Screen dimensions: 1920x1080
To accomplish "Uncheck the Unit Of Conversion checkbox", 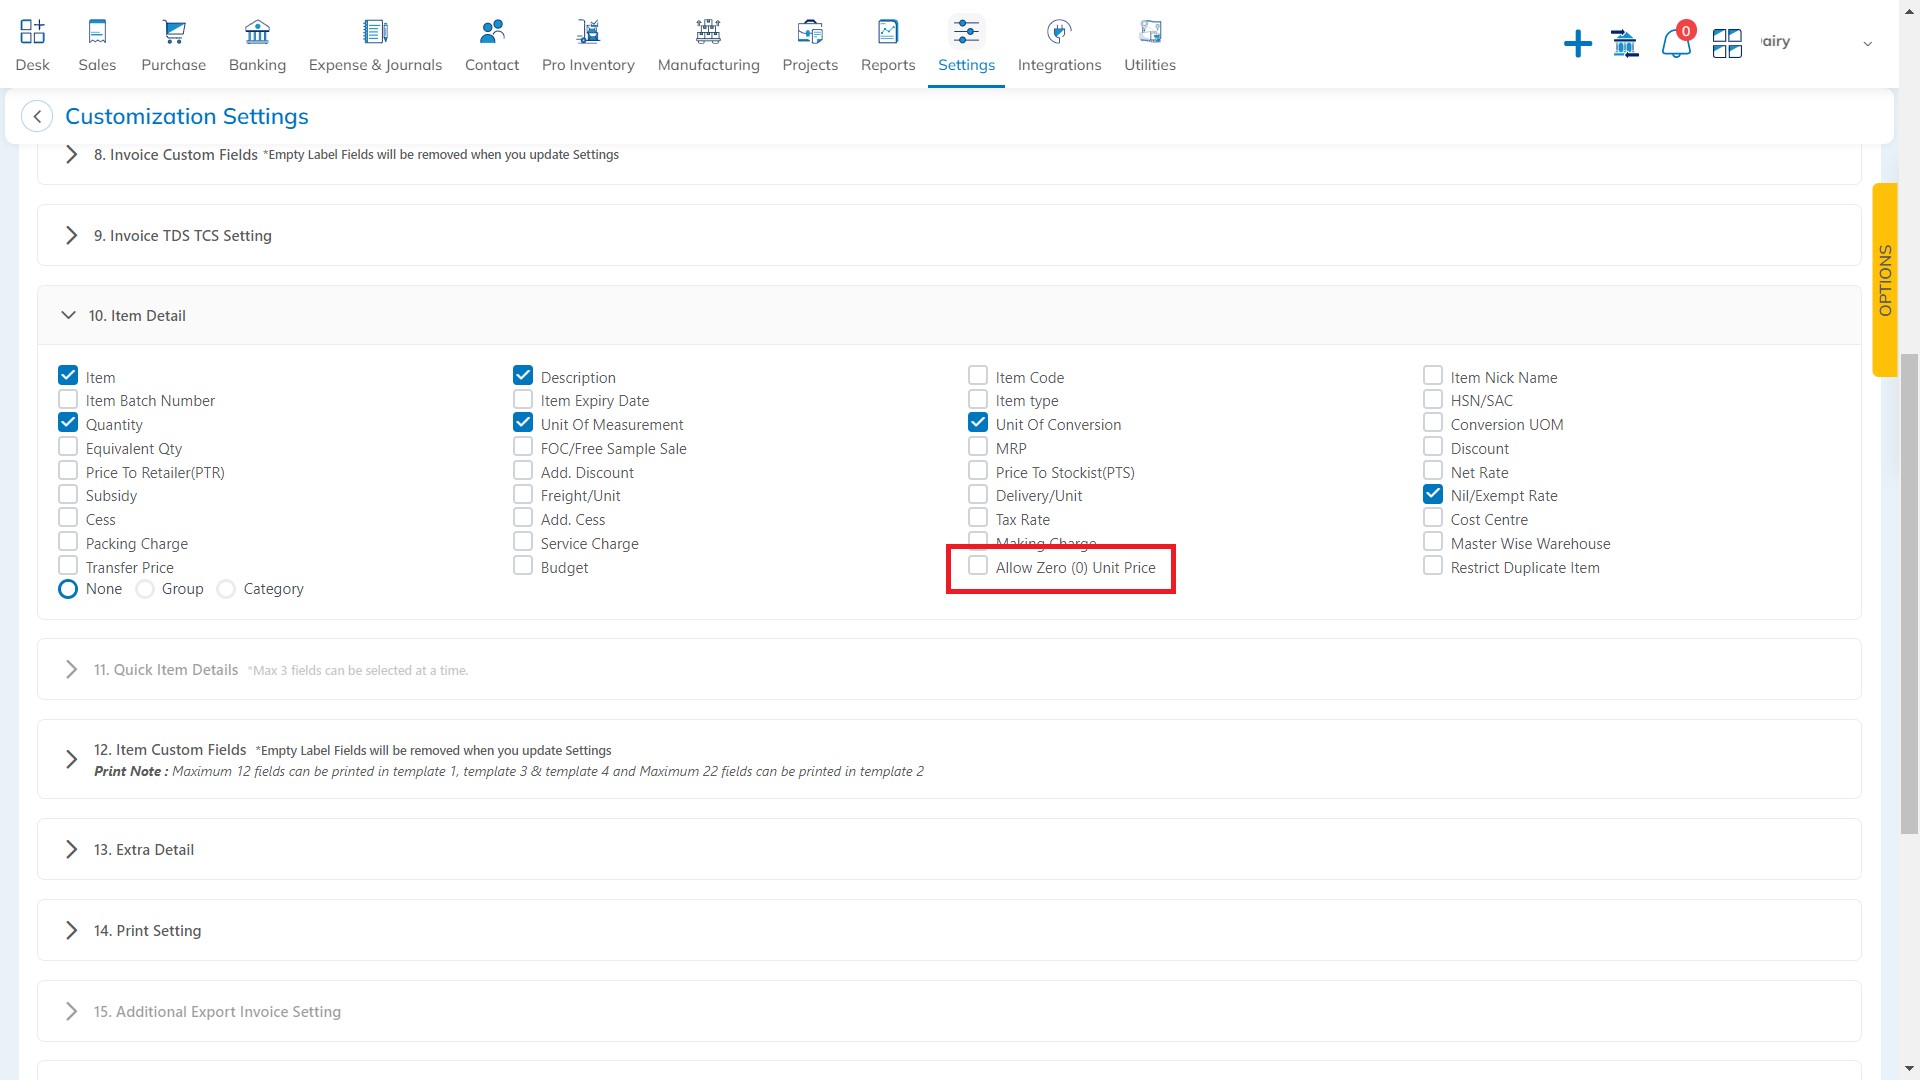I will point(978,422).
